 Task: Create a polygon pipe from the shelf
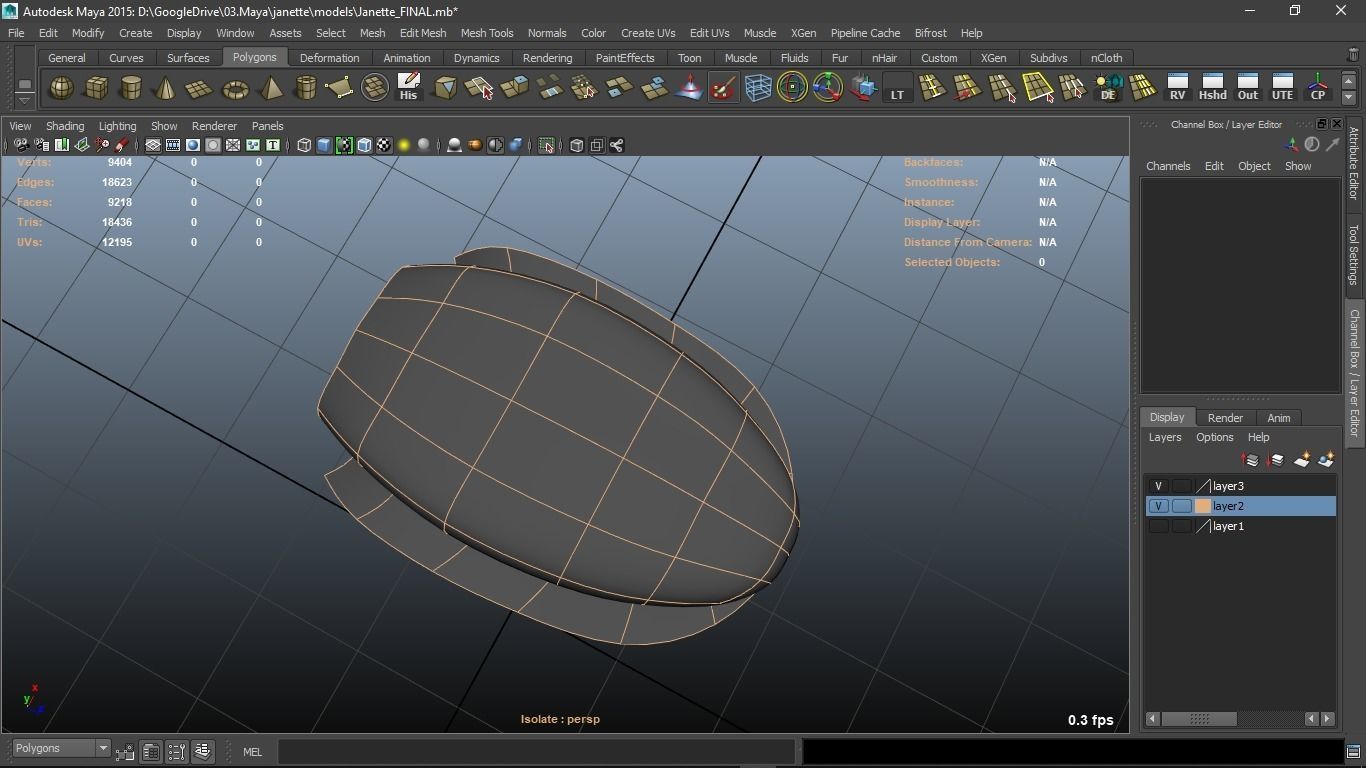305,88
